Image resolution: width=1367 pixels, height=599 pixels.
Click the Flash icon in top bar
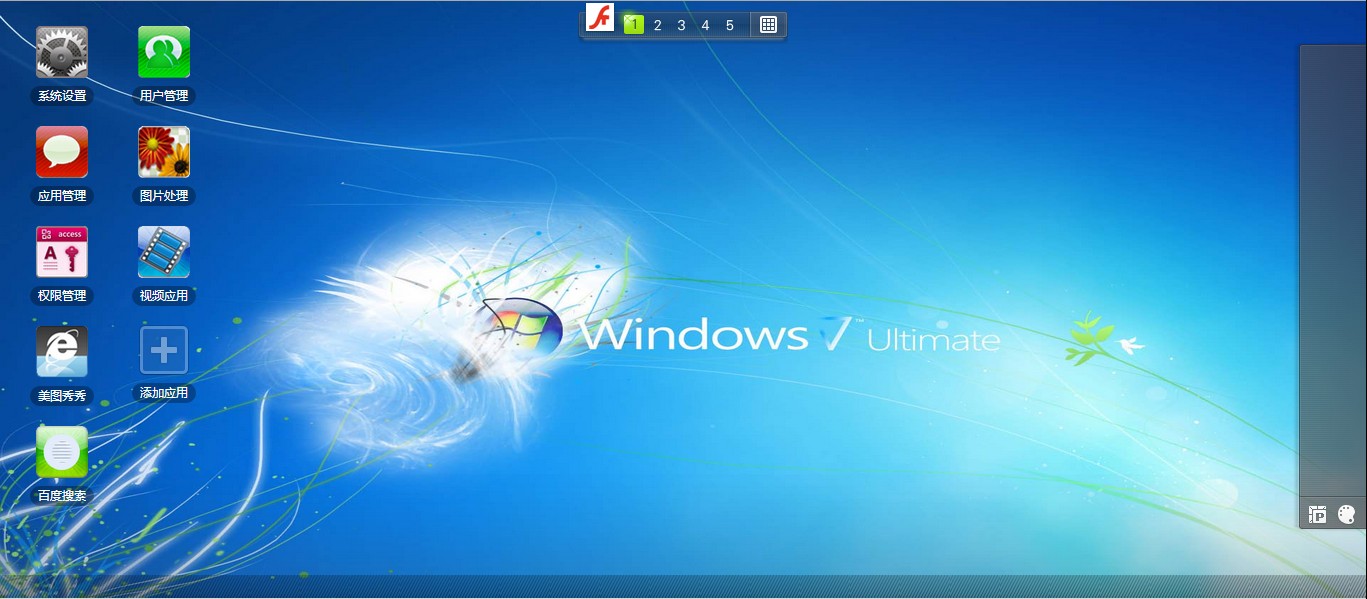(x=599, y=18)
